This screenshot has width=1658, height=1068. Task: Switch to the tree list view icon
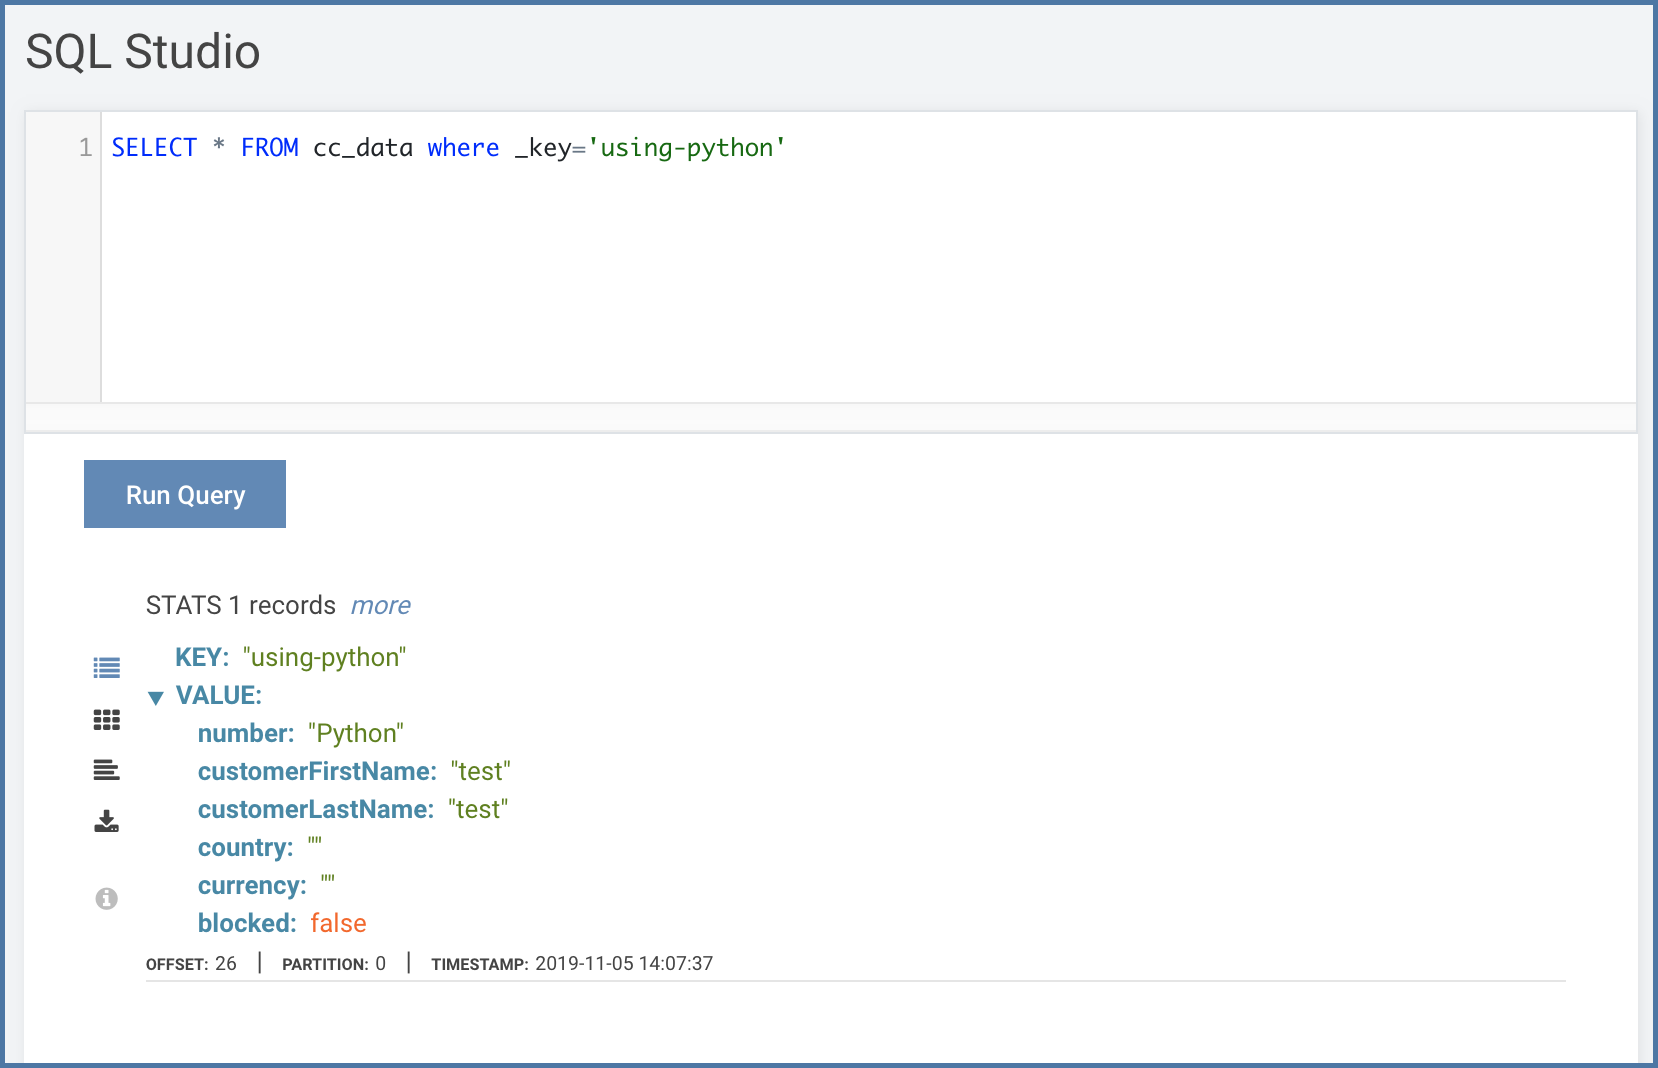pos(107,668)
